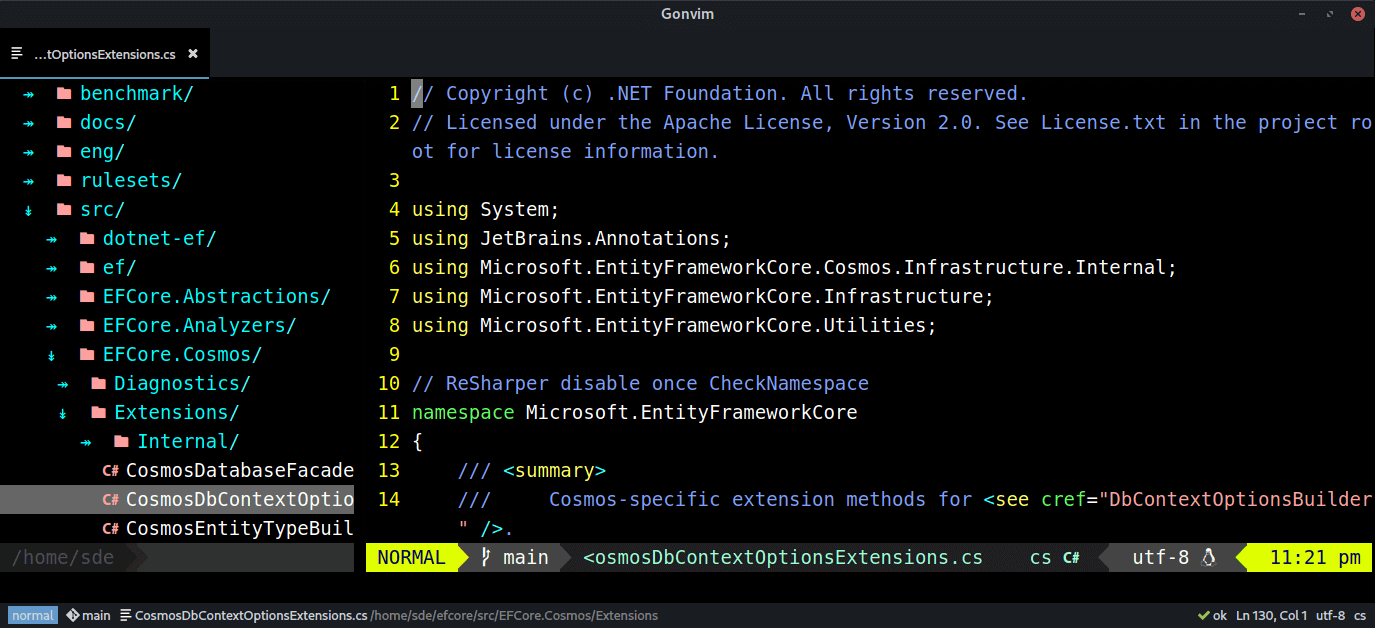Screen dimensions: 1375x628
Task: Click the cs filetype label in statusline
Action: click(x=1041, y=558)
